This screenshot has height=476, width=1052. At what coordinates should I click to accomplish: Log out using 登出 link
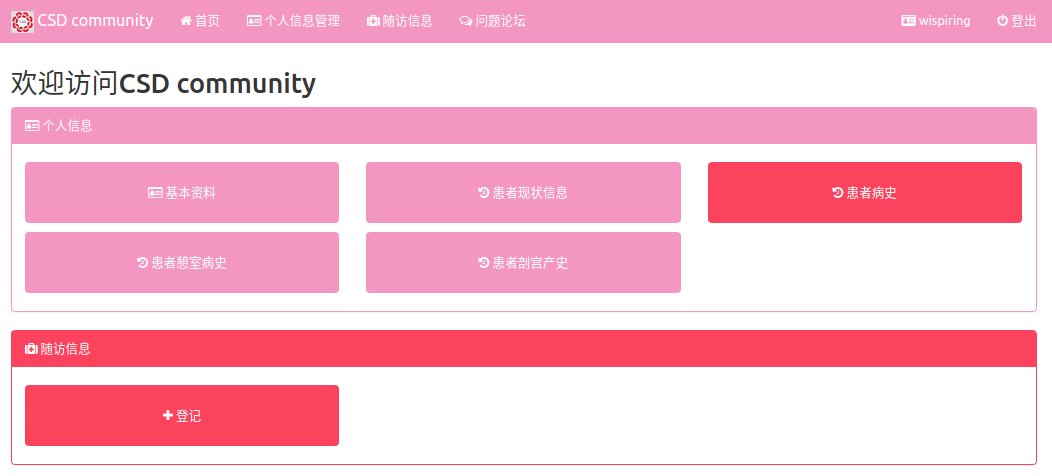pos(1024,21)
